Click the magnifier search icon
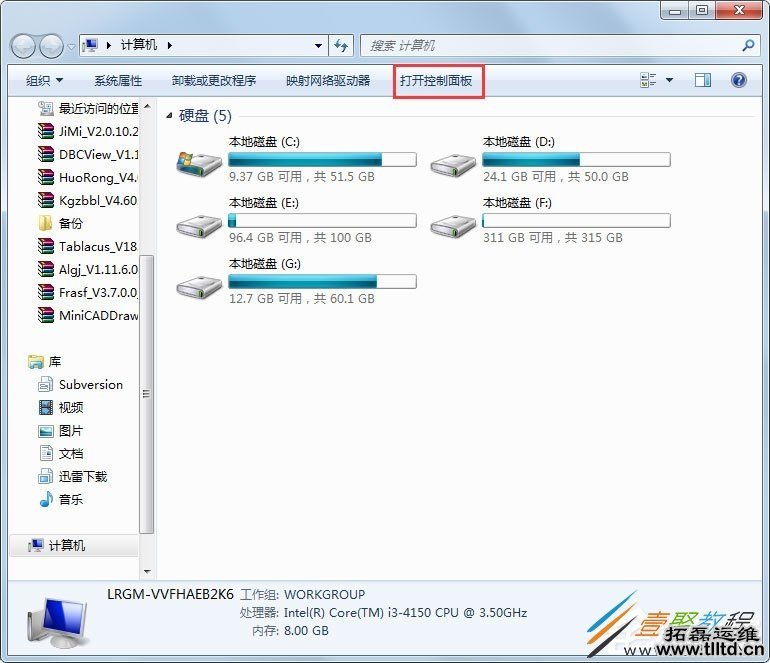The image size is (770, 663). tap(748, 46)
